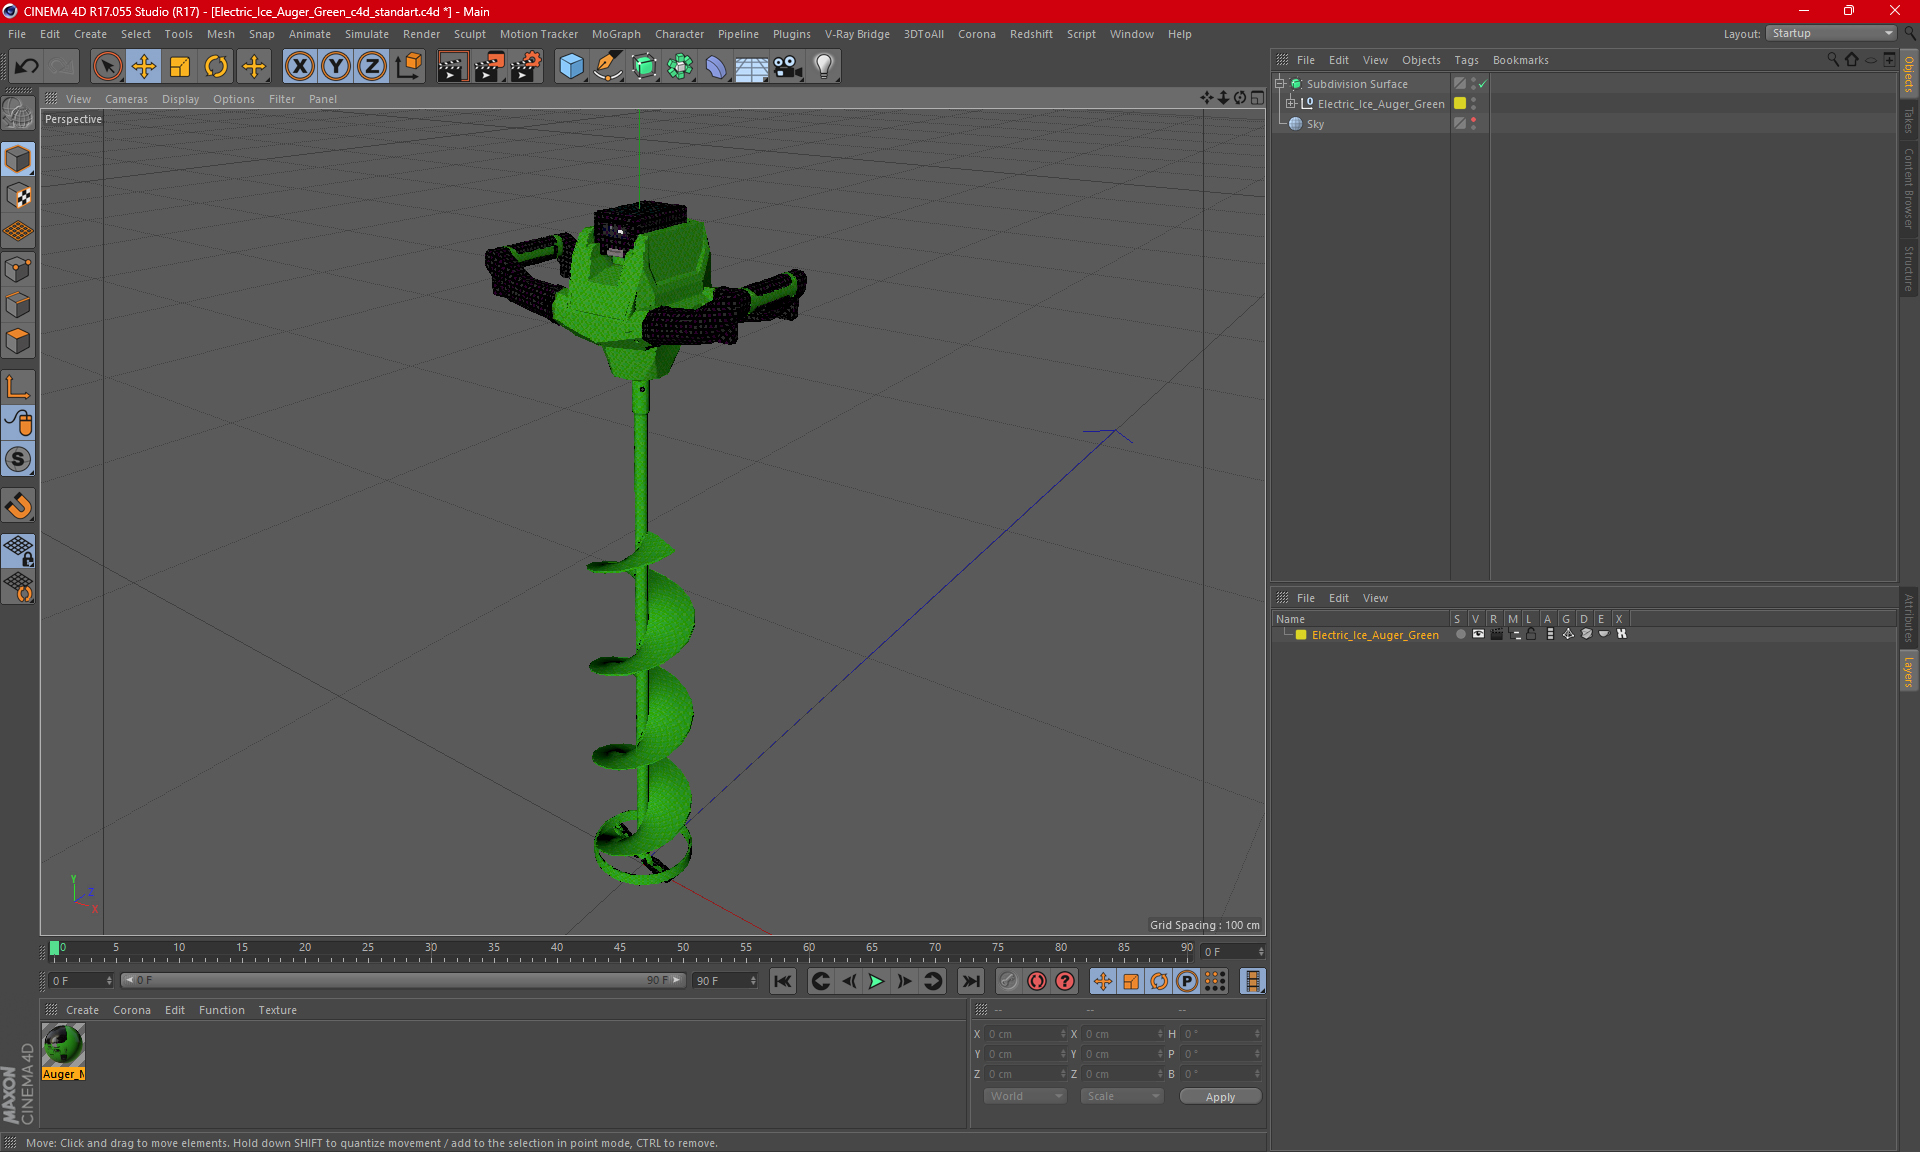Open Edit Render Settings
The image size is (1920, 1152).
(x=526, y=67)
